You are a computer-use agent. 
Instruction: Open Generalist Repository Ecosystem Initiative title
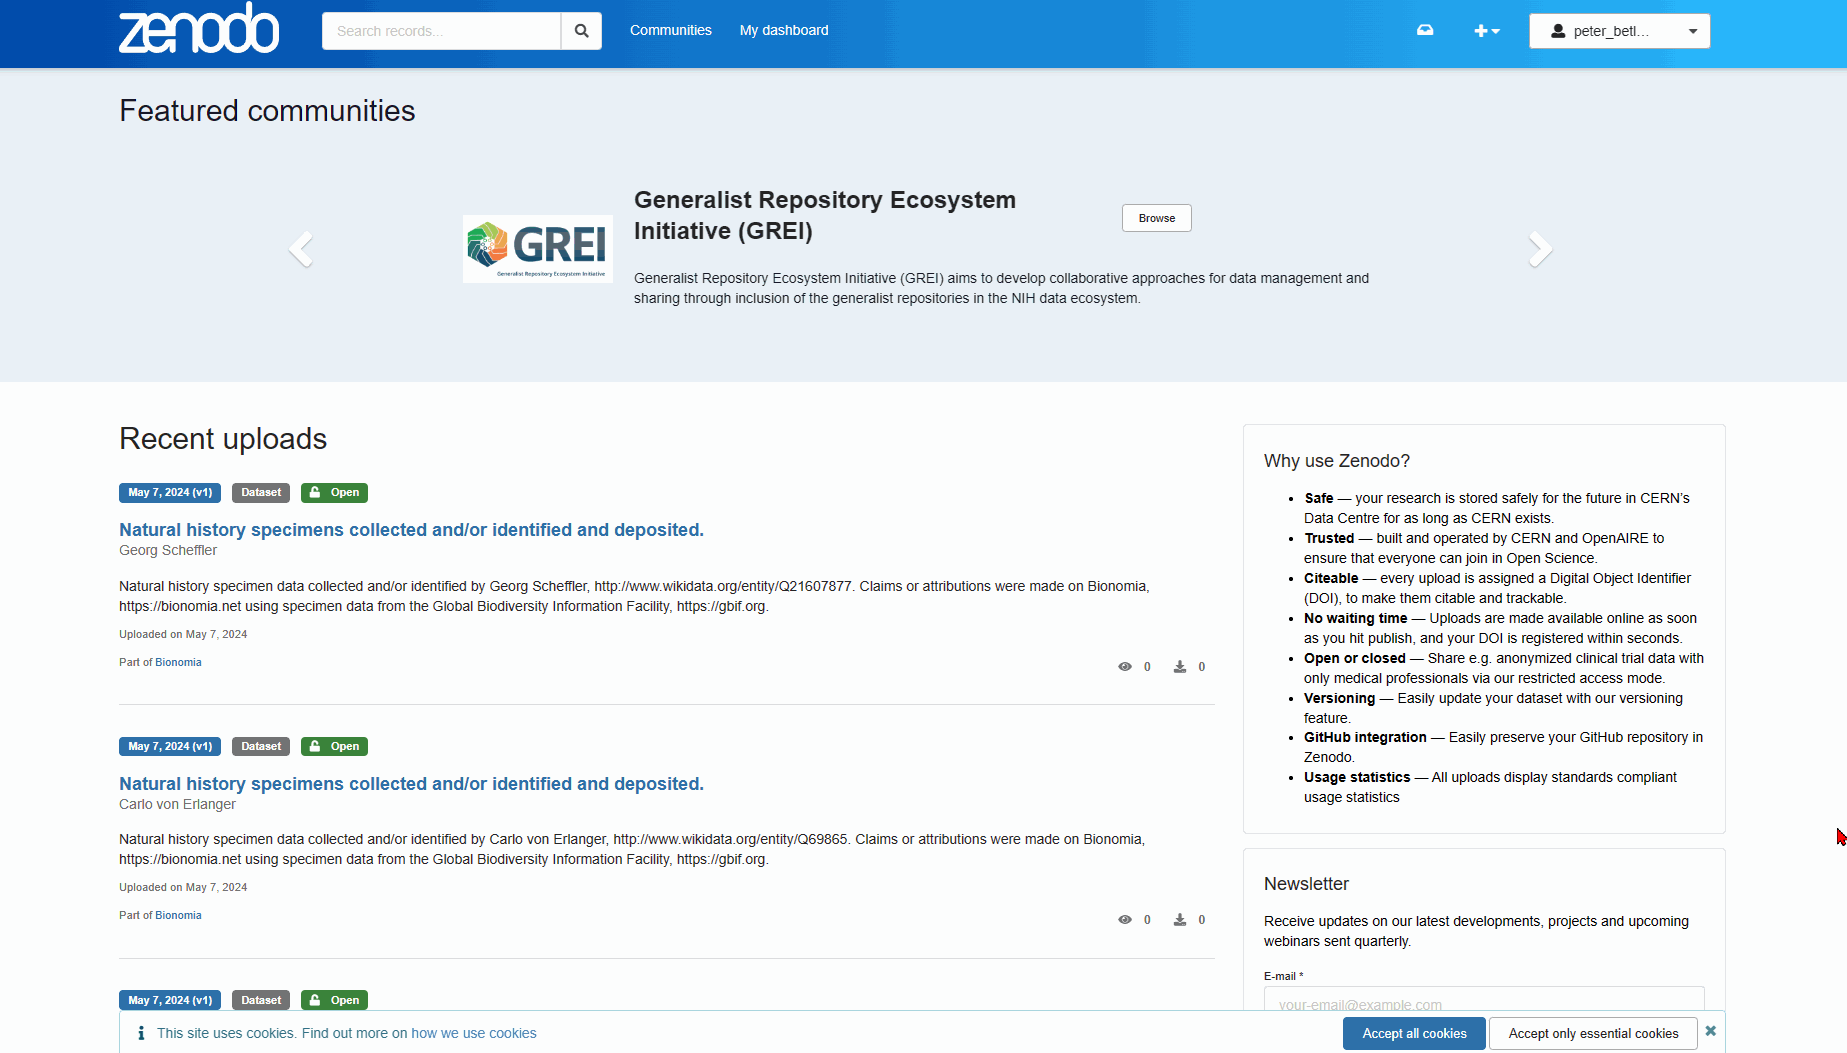pyautogui.click(x=825, y=215)
